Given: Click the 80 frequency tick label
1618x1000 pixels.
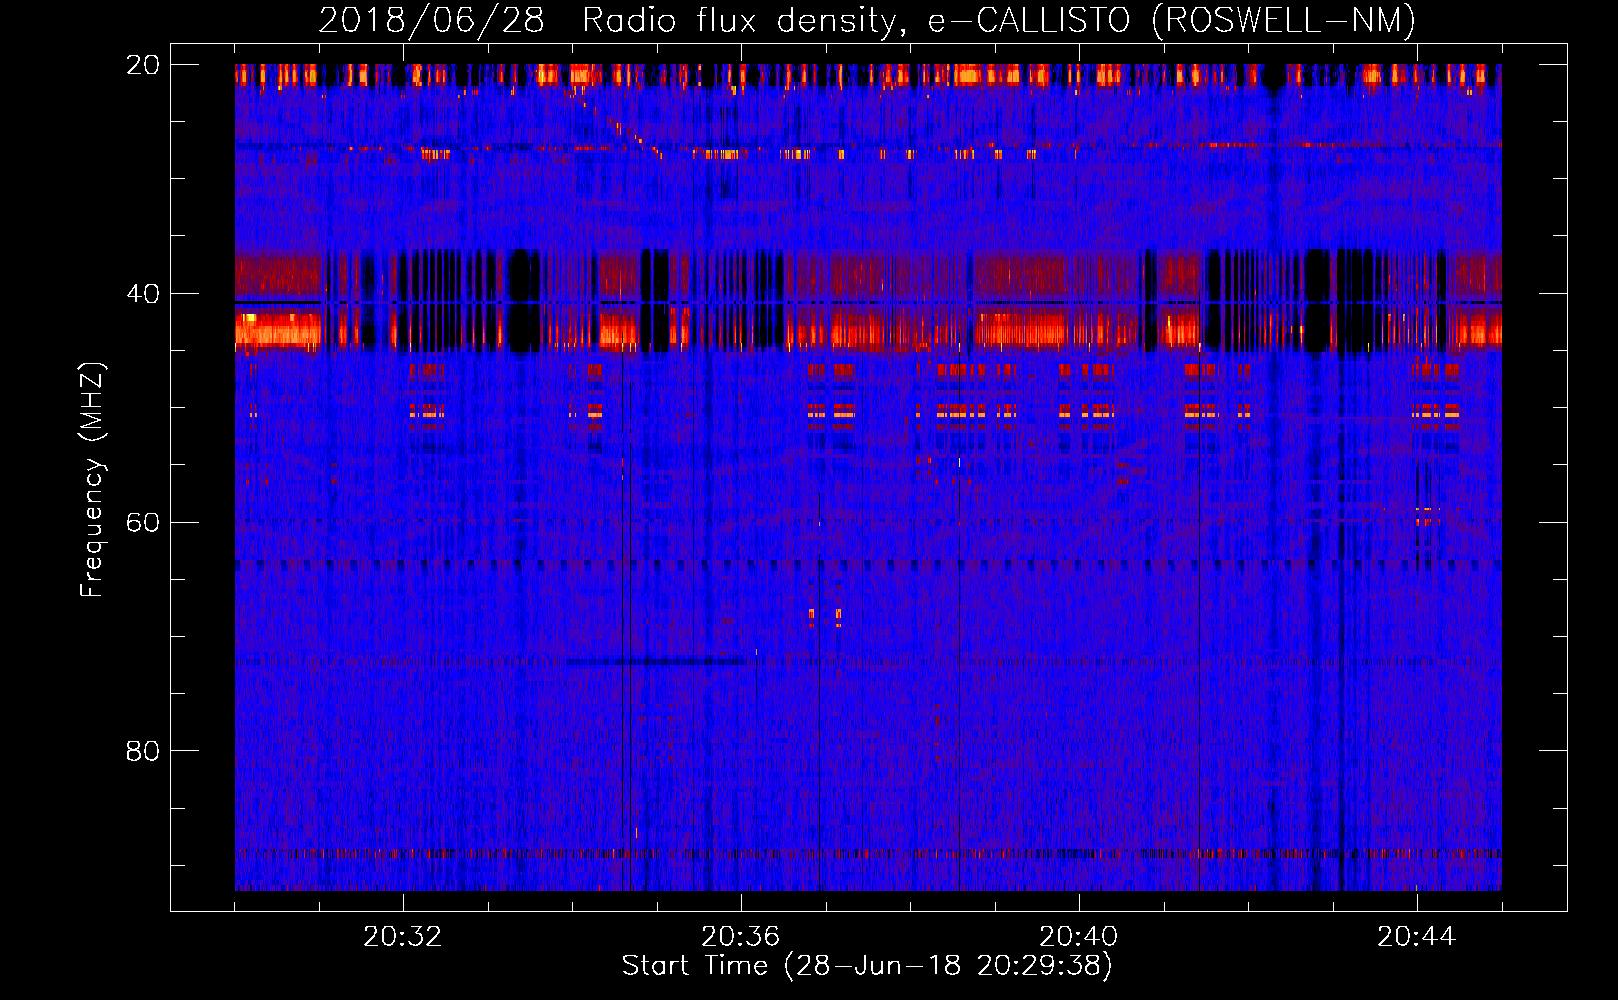Looking at the screenshot, I should tap(143, 751).
